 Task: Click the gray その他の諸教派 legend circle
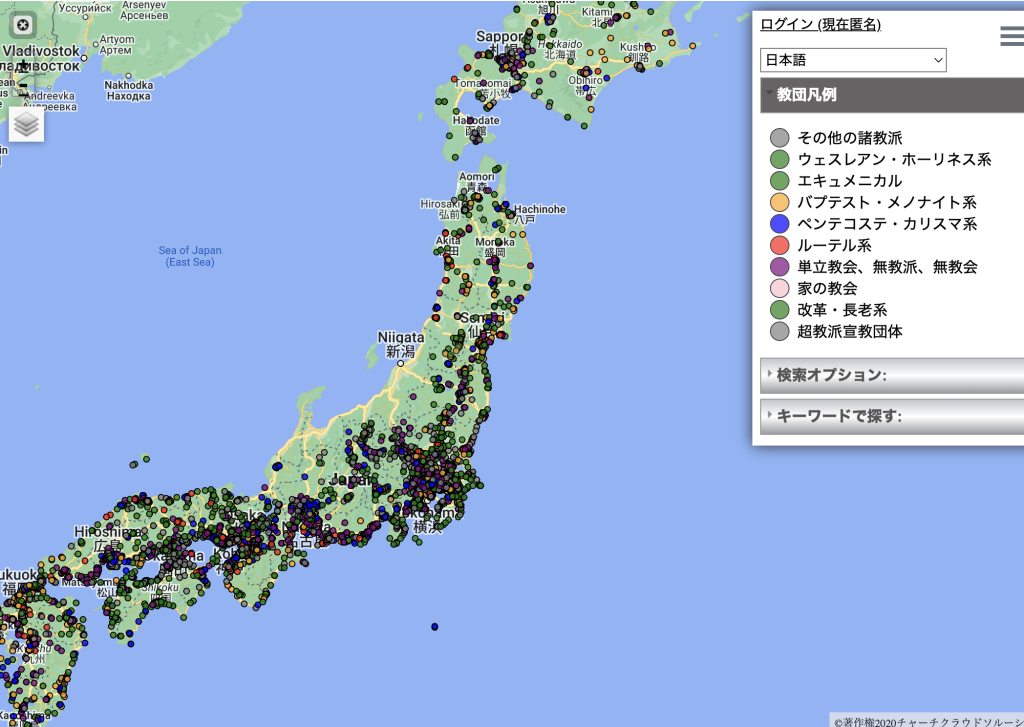click(780, 138)
